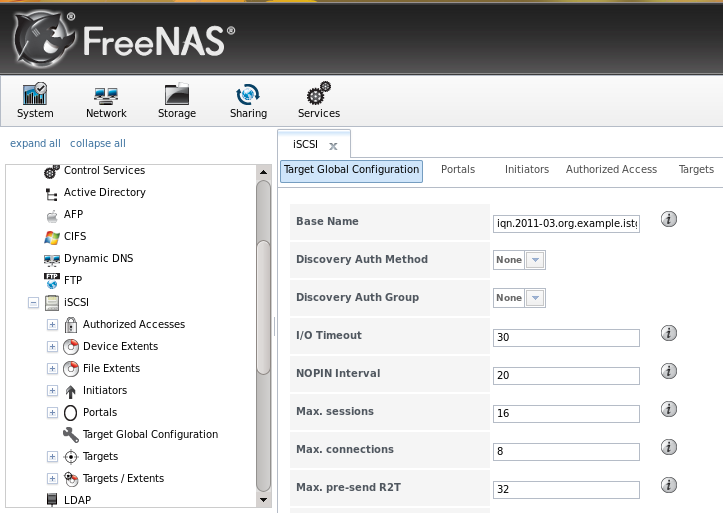Click the Max. connections input field

point(566,451)
